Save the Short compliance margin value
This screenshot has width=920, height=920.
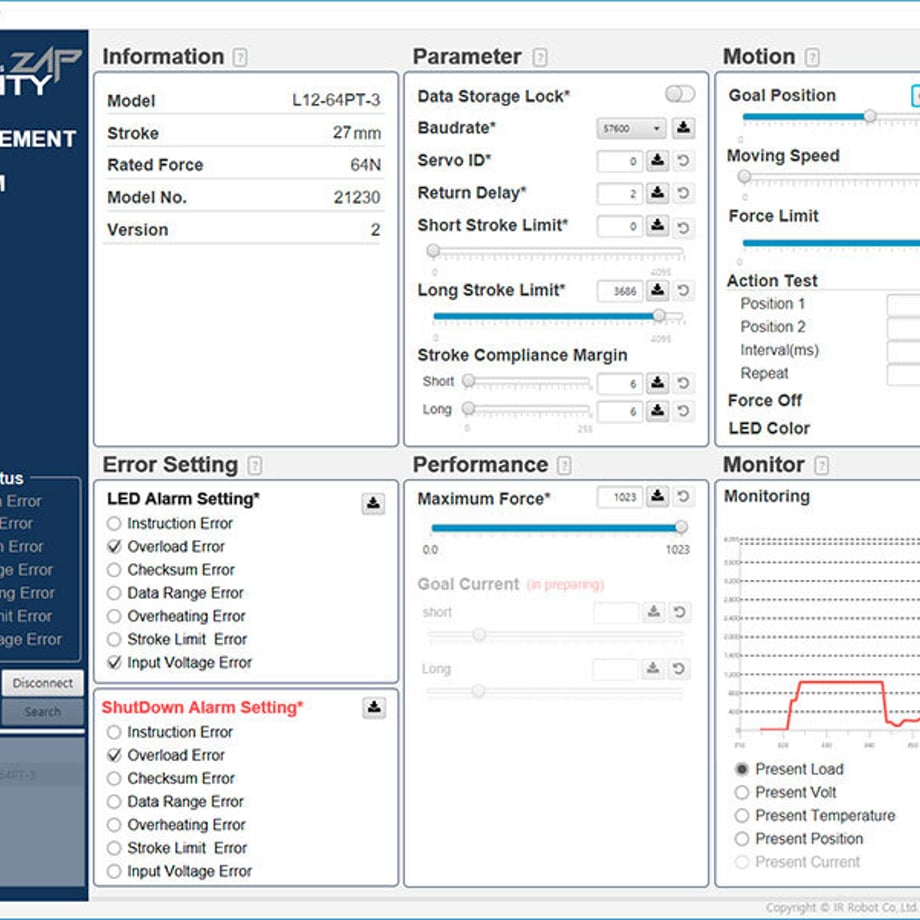point(658,383)
